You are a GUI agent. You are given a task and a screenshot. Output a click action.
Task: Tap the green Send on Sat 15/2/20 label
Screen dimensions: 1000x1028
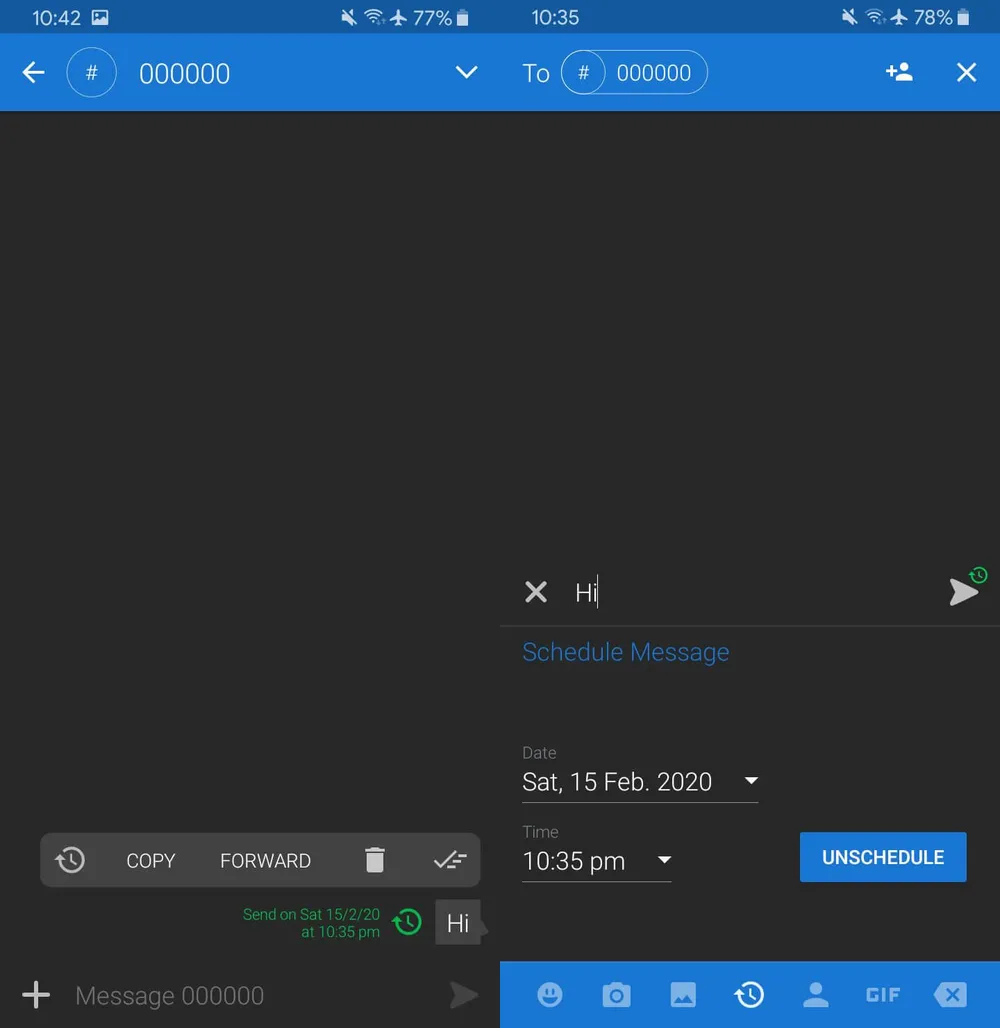[x=311, y=922]
